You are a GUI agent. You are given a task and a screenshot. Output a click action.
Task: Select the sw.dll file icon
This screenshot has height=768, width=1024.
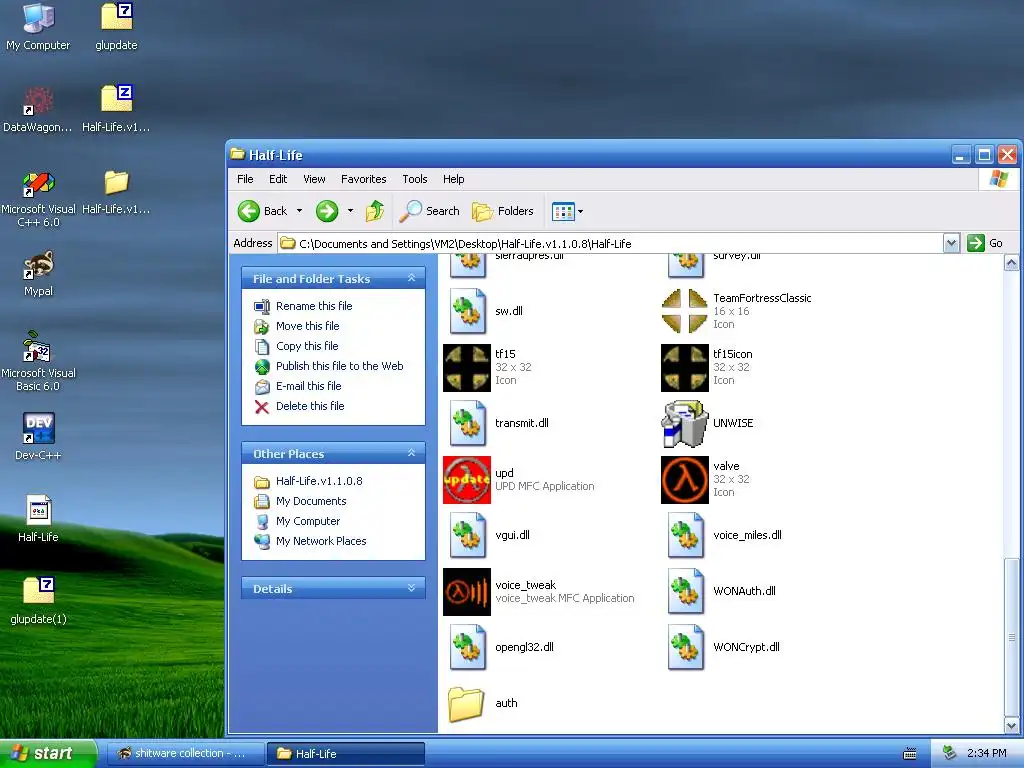[468, 312]
